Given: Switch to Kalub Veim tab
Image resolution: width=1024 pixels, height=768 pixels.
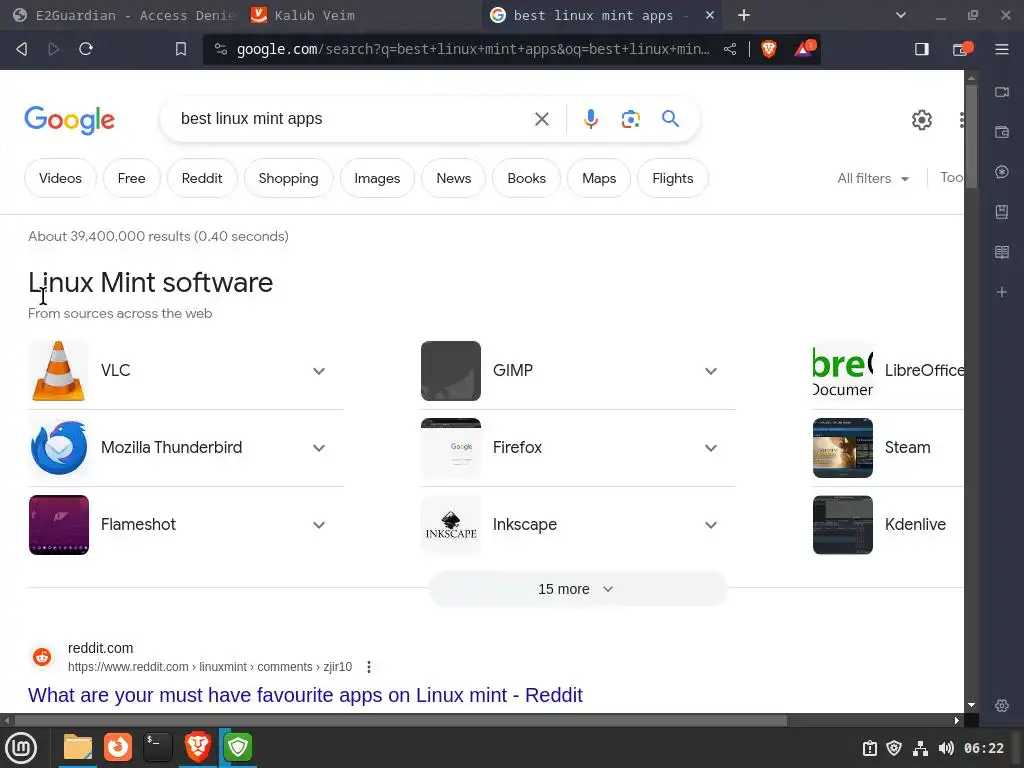Looking at the screenshot, I should (x=360, y=15).
